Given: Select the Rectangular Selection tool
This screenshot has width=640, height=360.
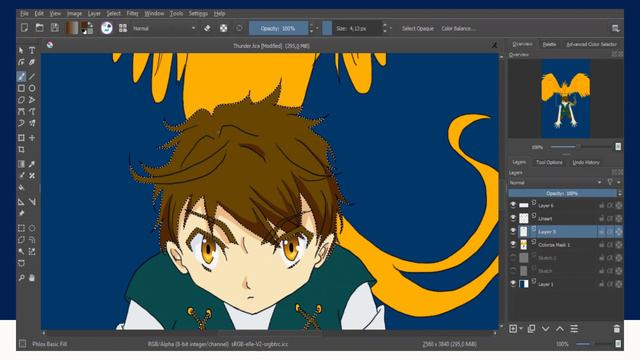Looking at the screenshot, I should (21, 228).
